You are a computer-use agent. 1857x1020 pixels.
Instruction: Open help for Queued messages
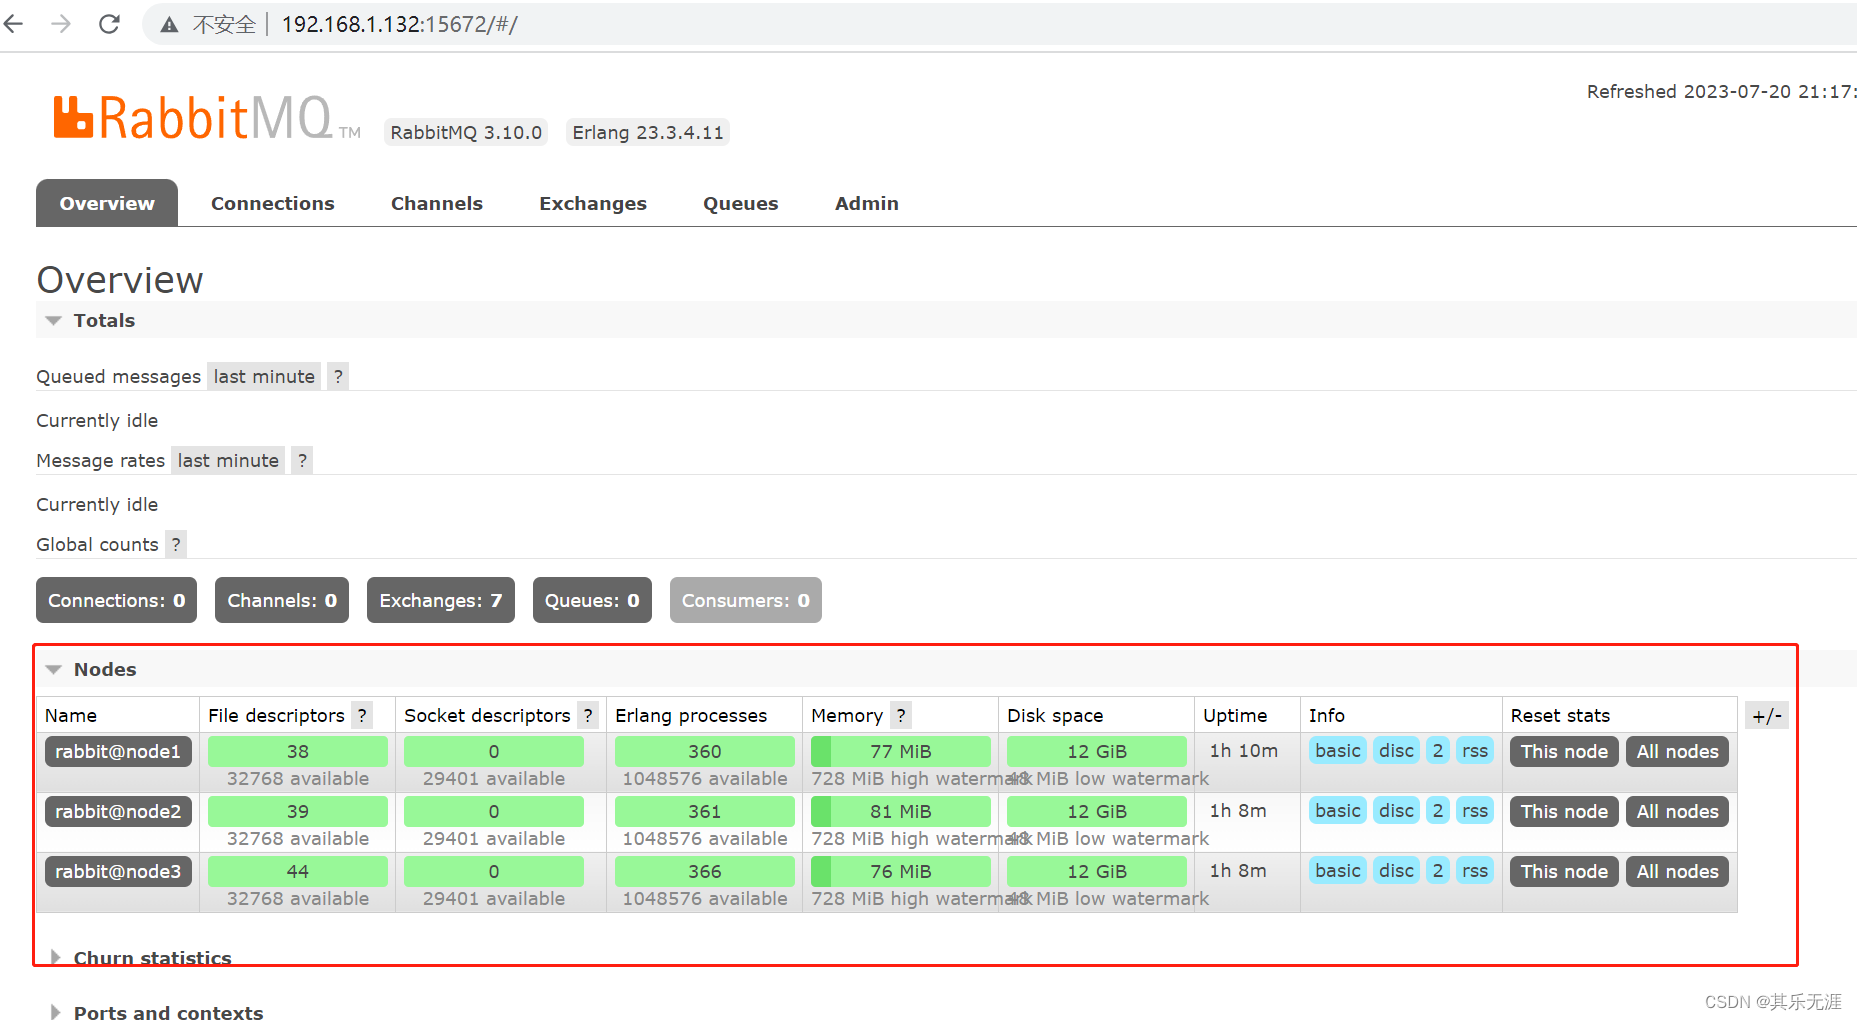pyautogui.click(x=338, y=376)
